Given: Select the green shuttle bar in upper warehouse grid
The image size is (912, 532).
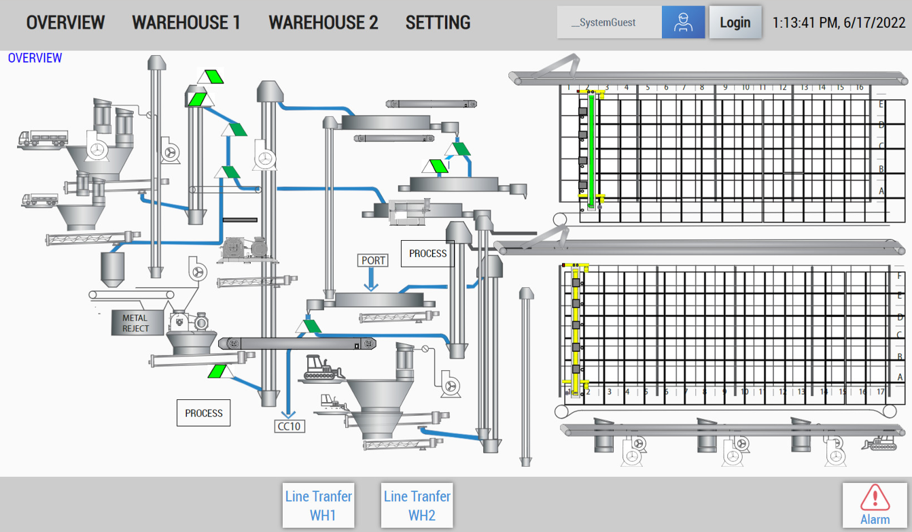Looking at the screenshot, I should click(591, 150).
